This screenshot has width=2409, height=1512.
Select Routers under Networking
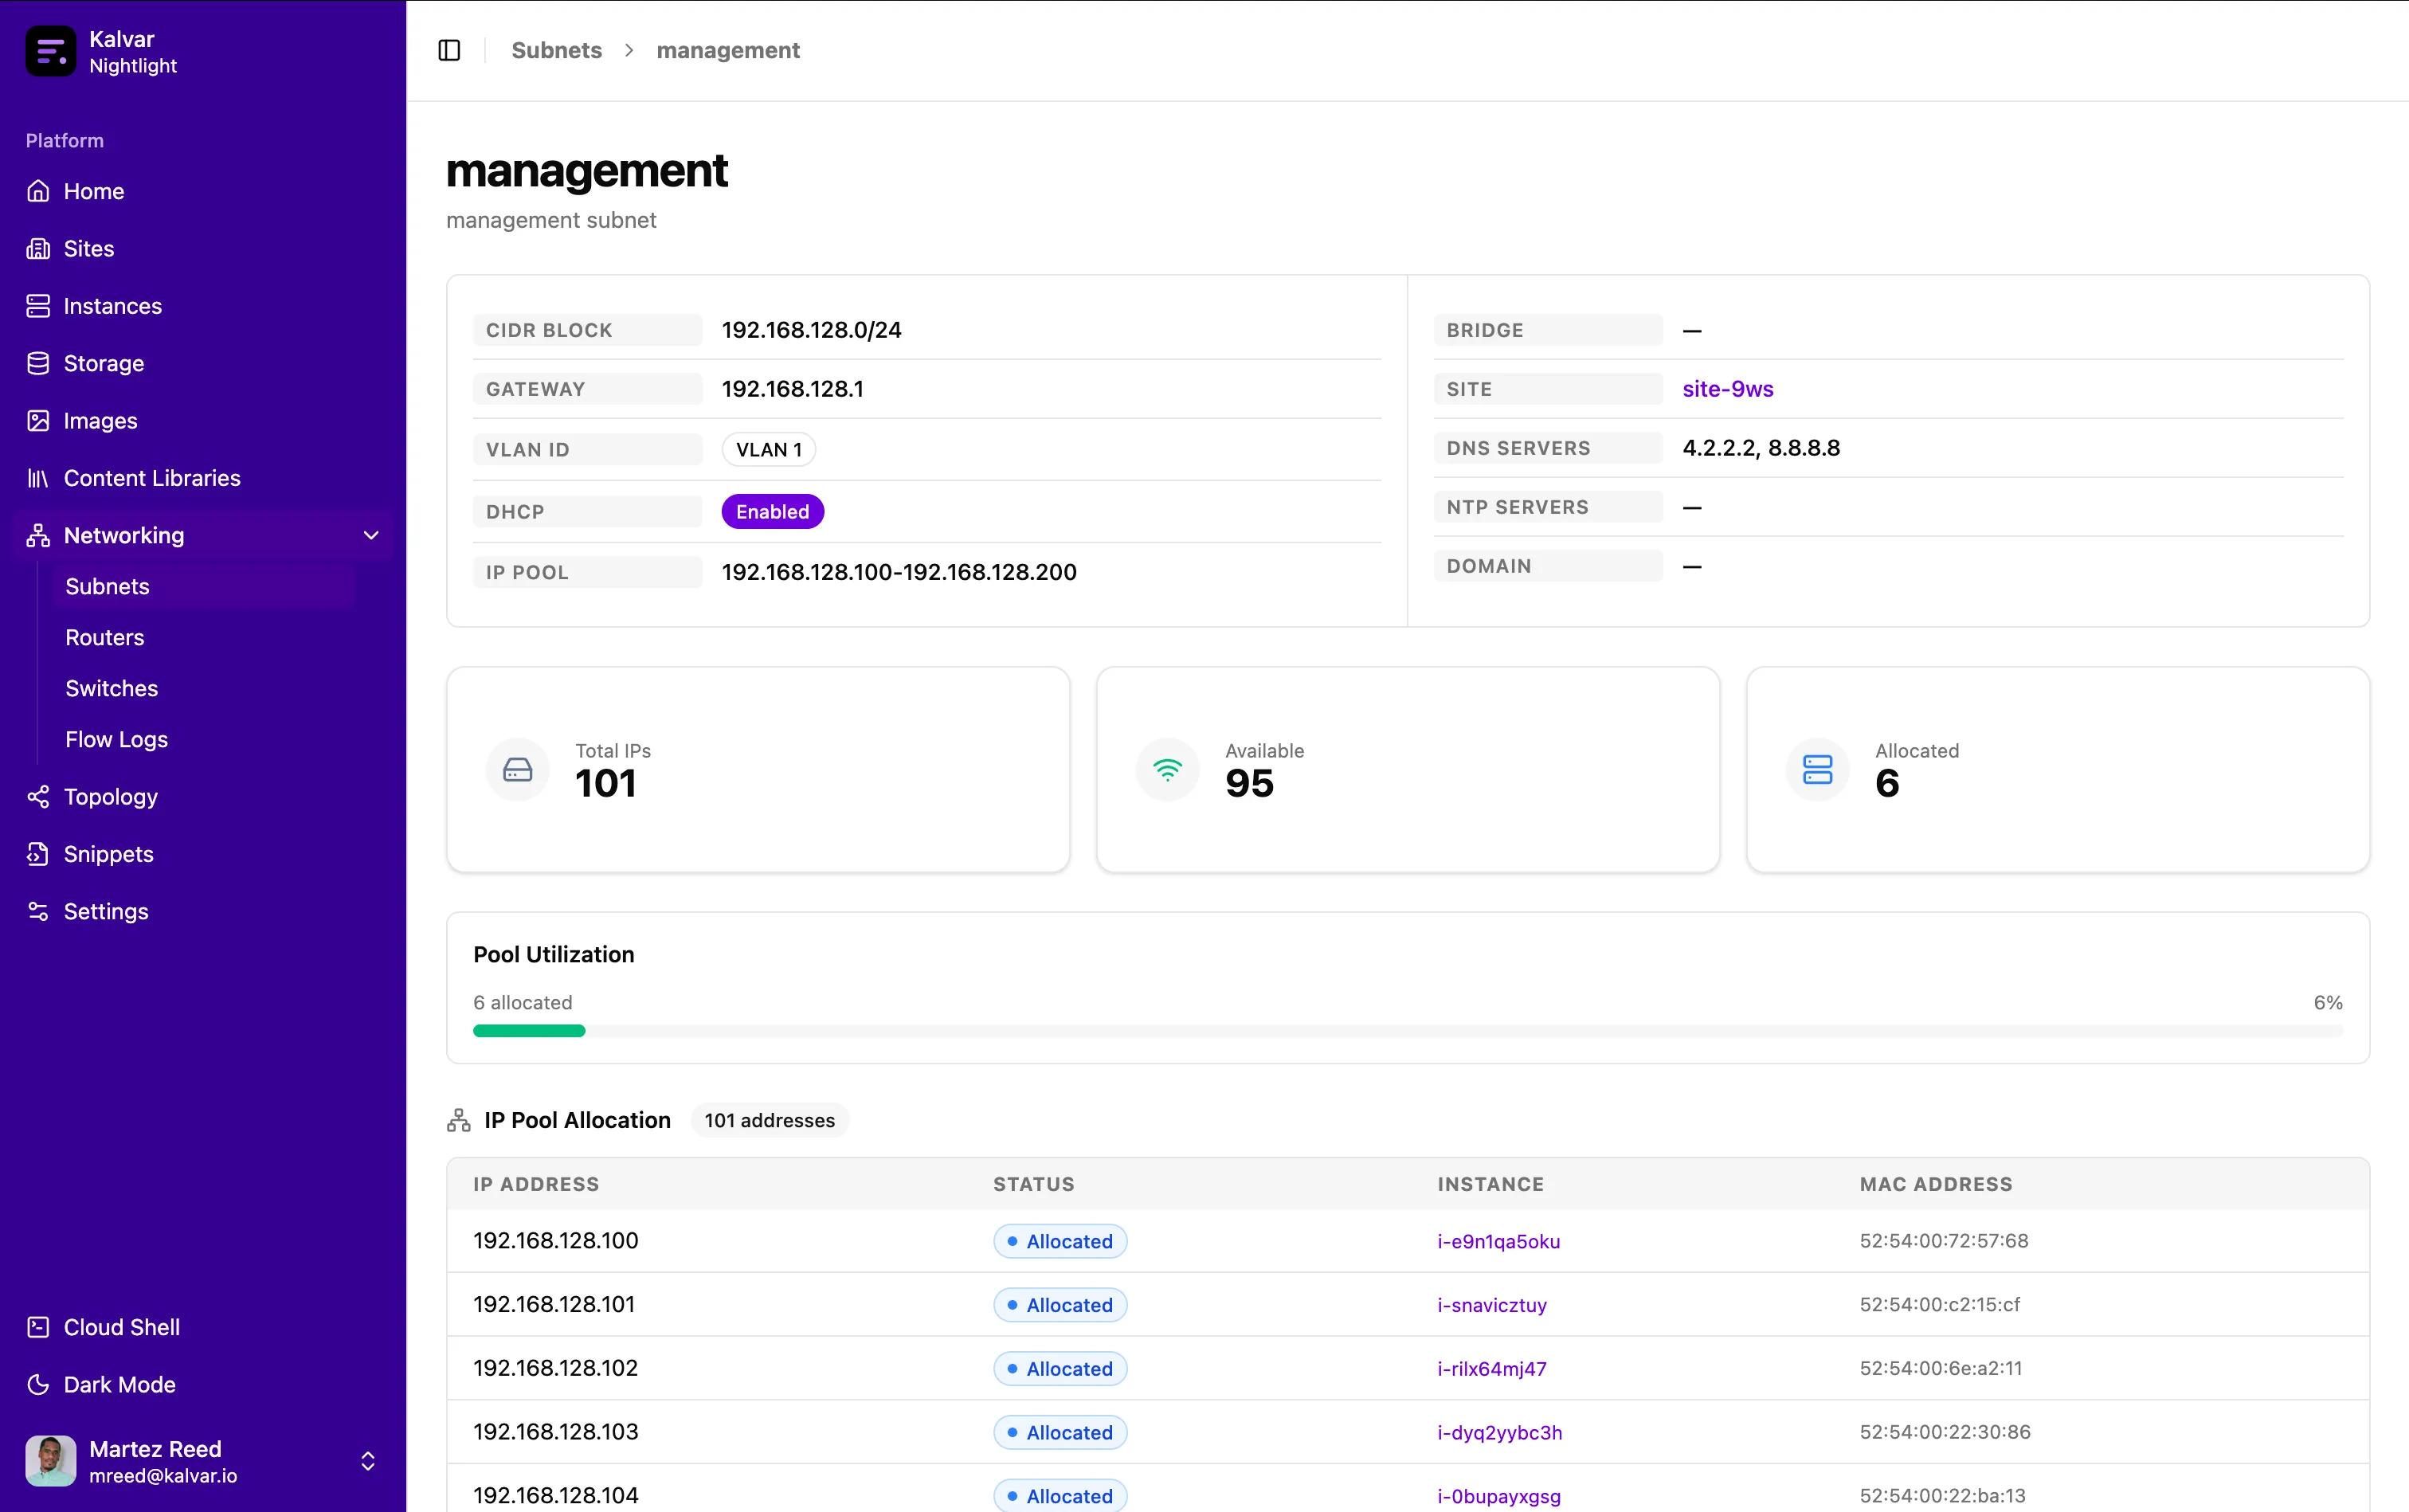pos(105,638)
